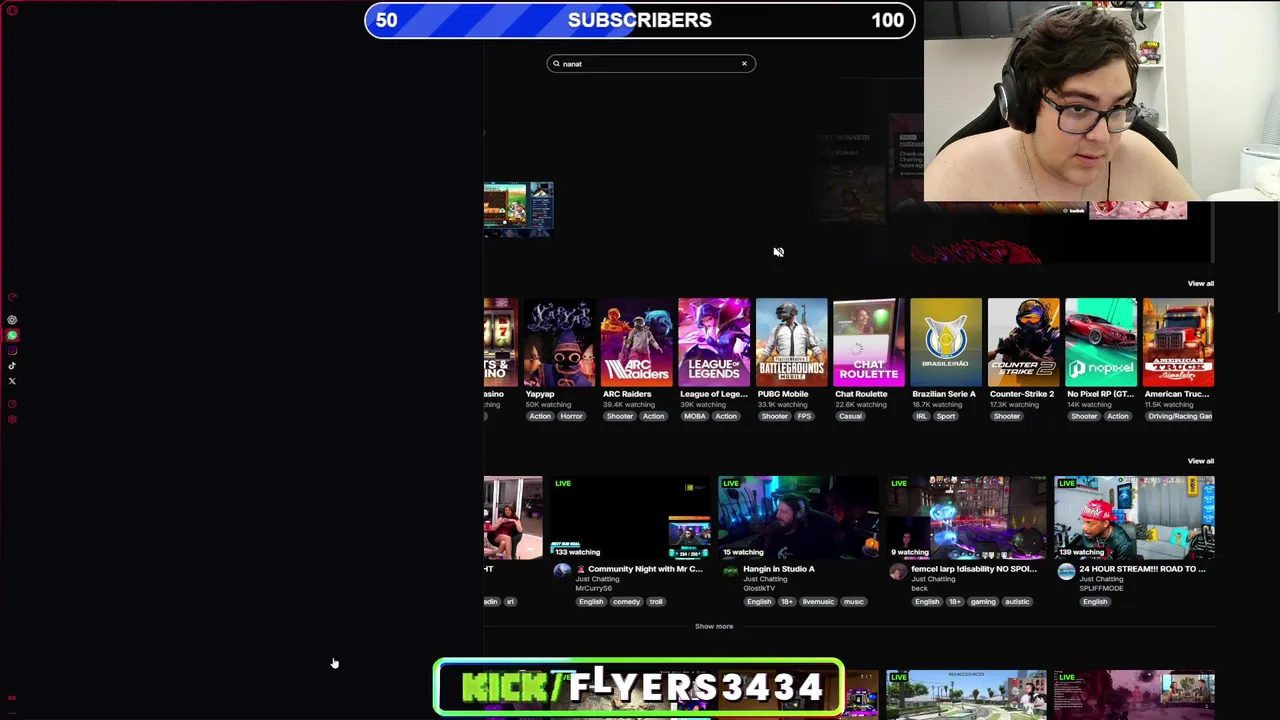Select the IRL tag under Brazilian Serie A
Screen dimensions: 1280x720
point(922,416)
